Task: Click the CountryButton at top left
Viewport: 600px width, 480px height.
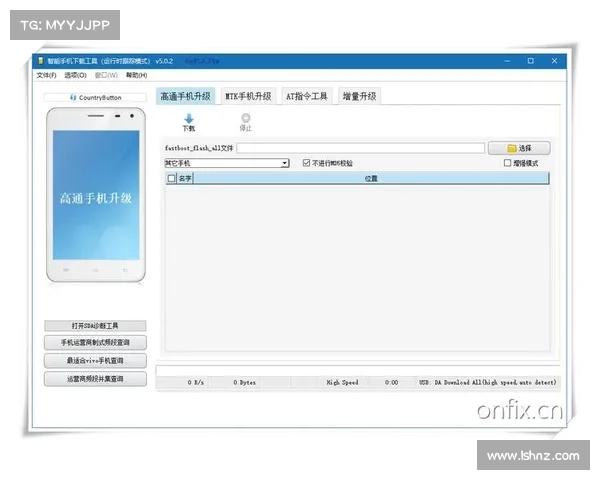Action: click(95, 98)
